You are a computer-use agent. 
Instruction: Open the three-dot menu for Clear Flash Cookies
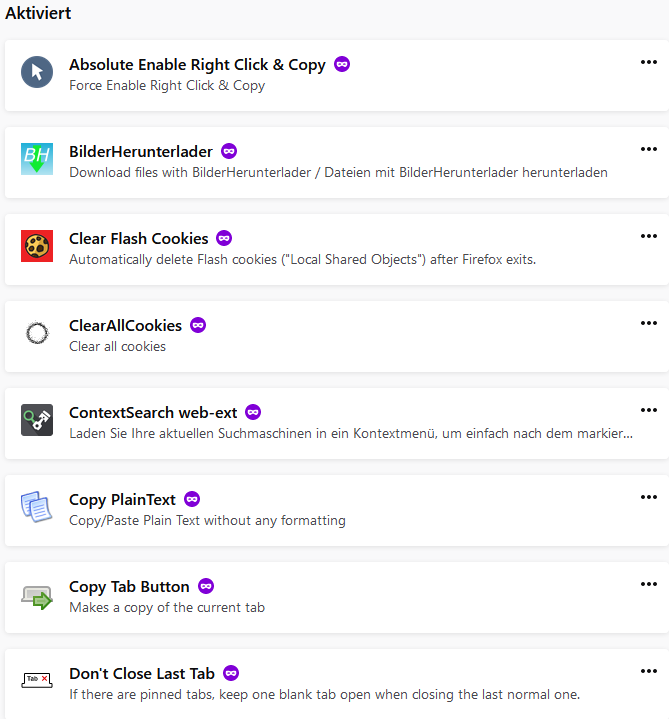tap(649, 236)
